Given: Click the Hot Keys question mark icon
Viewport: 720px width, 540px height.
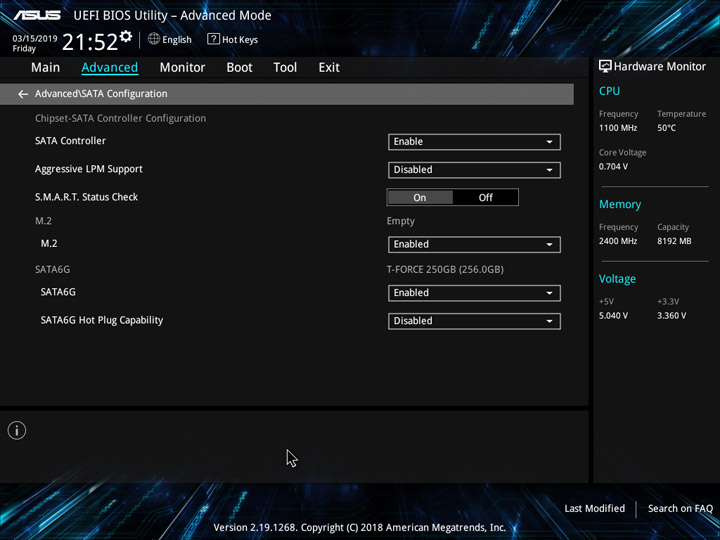Looking at the screenshot, I should tap(213, 39).
